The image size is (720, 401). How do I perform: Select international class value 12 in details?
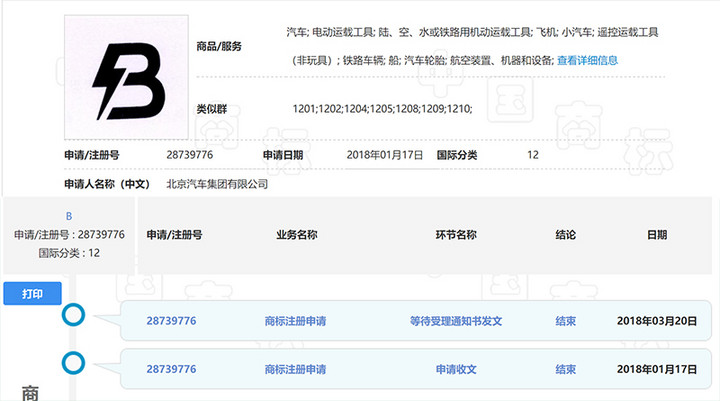pyautogui.click(x=533, y=155)
